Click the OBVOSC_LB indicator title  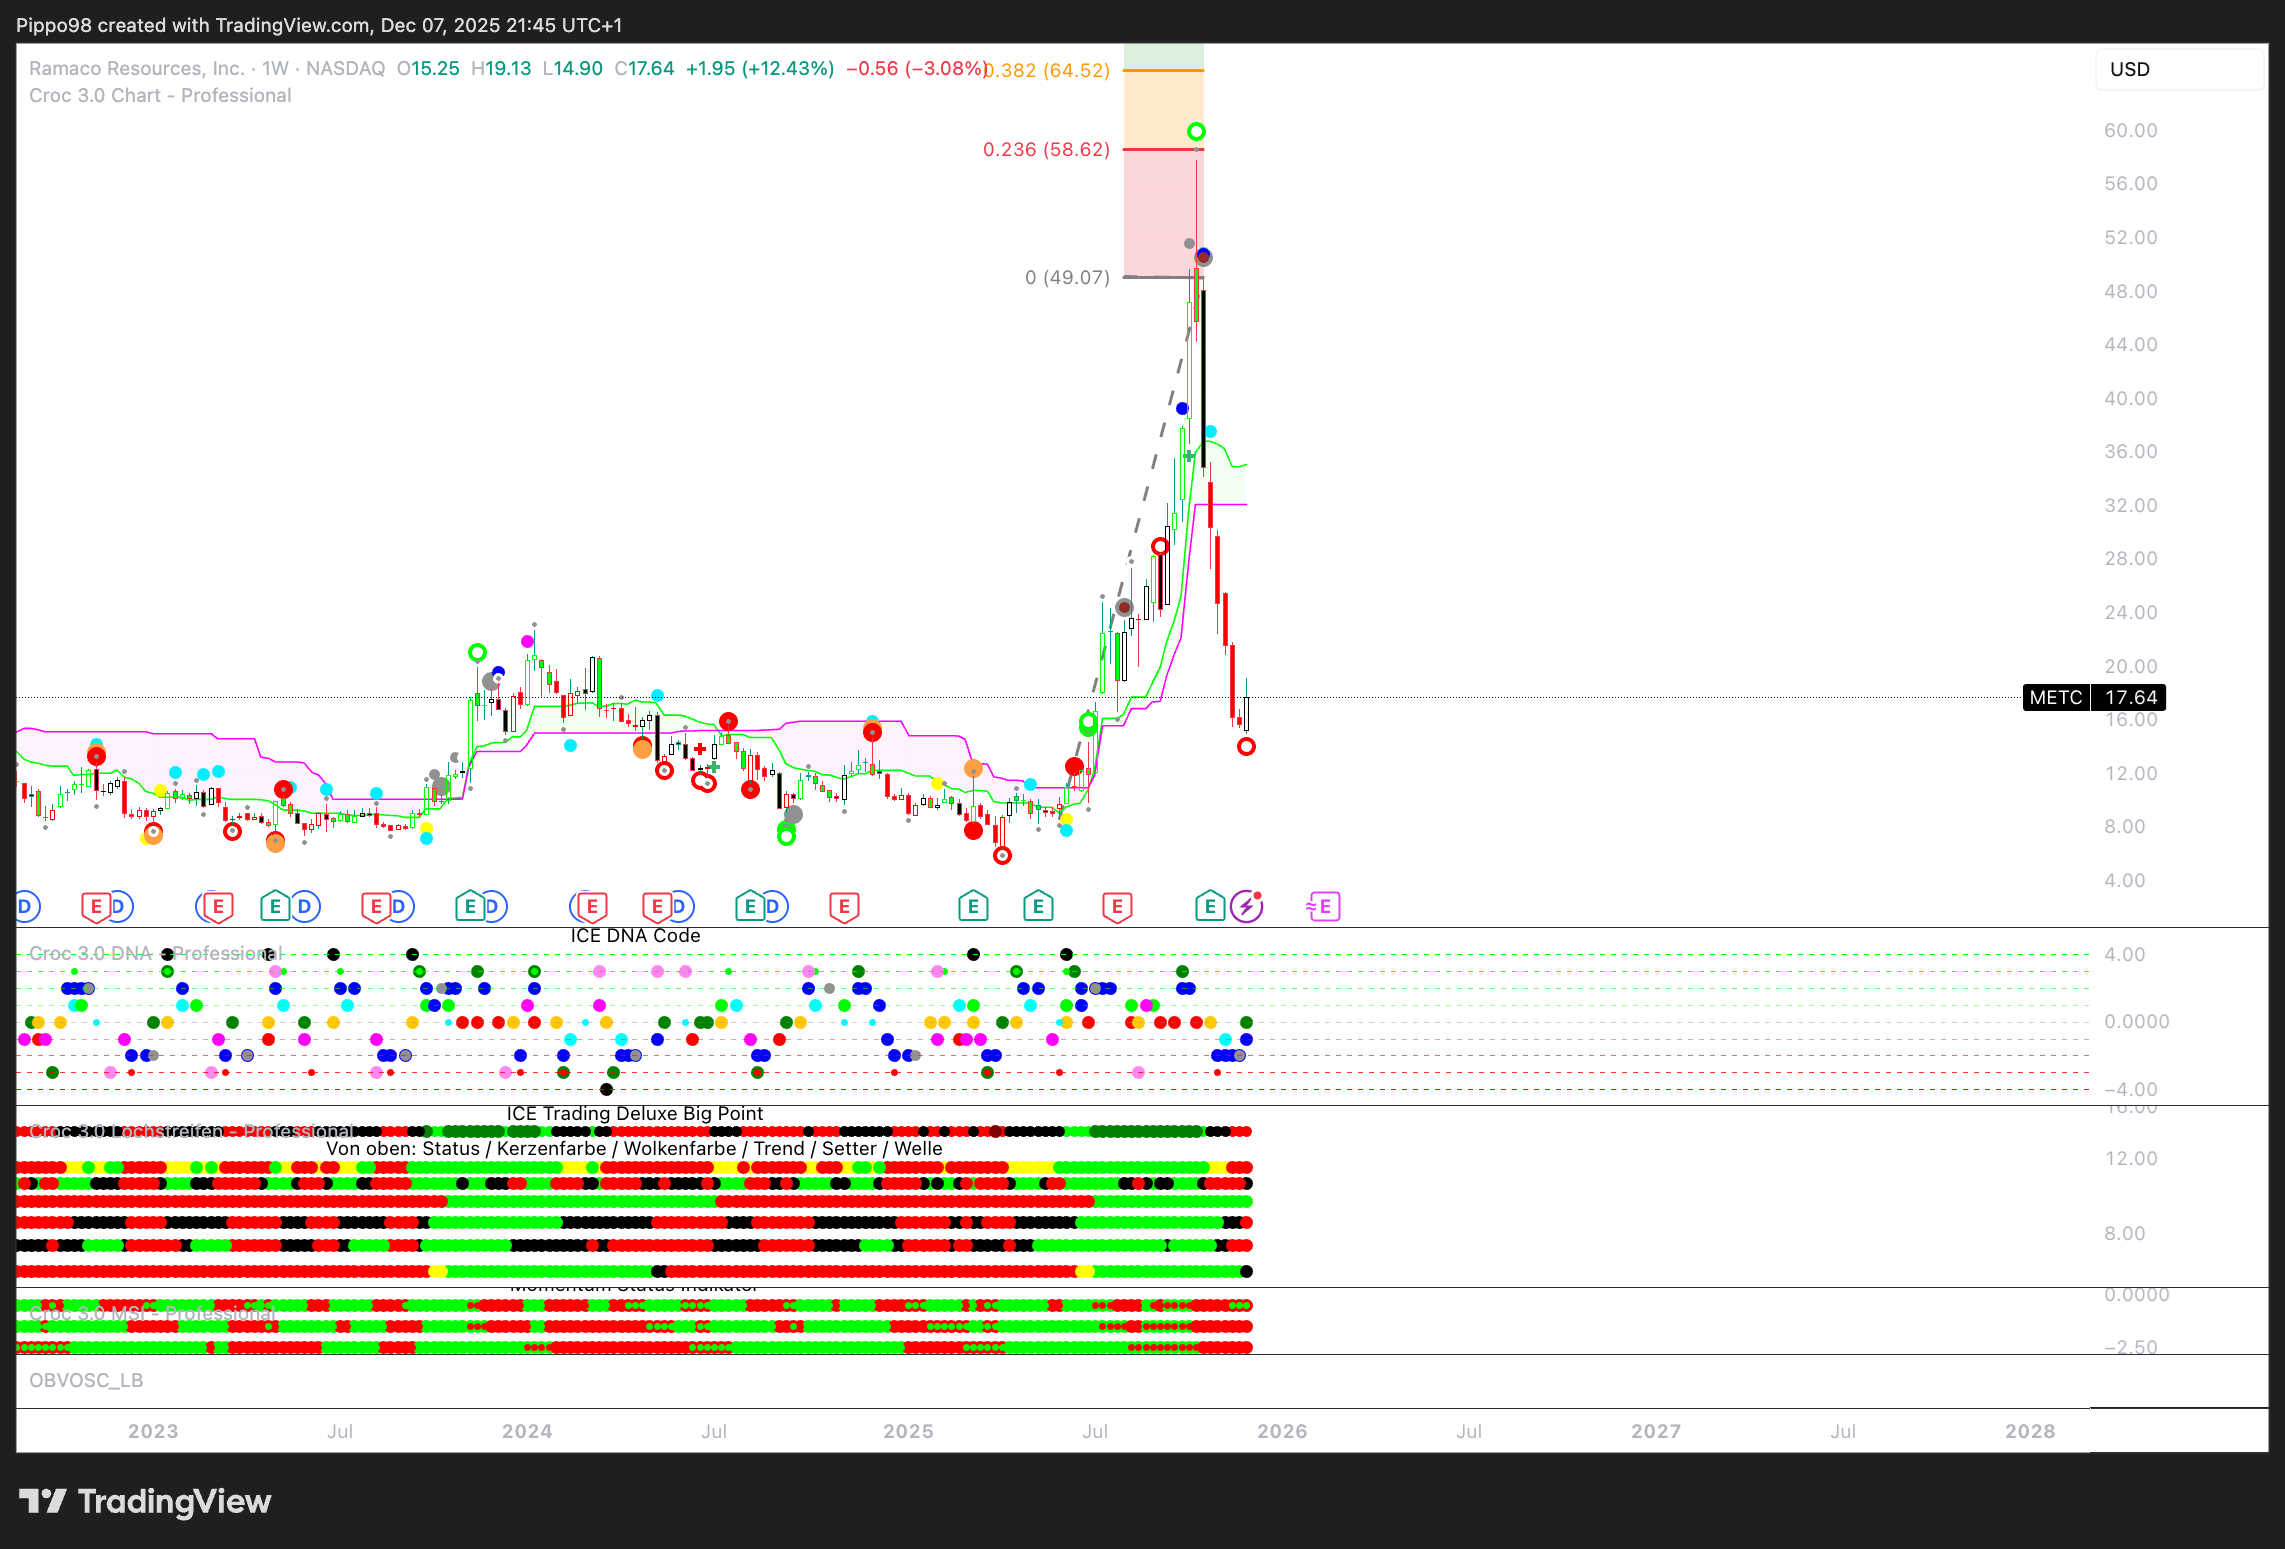tap(86, 1380)
